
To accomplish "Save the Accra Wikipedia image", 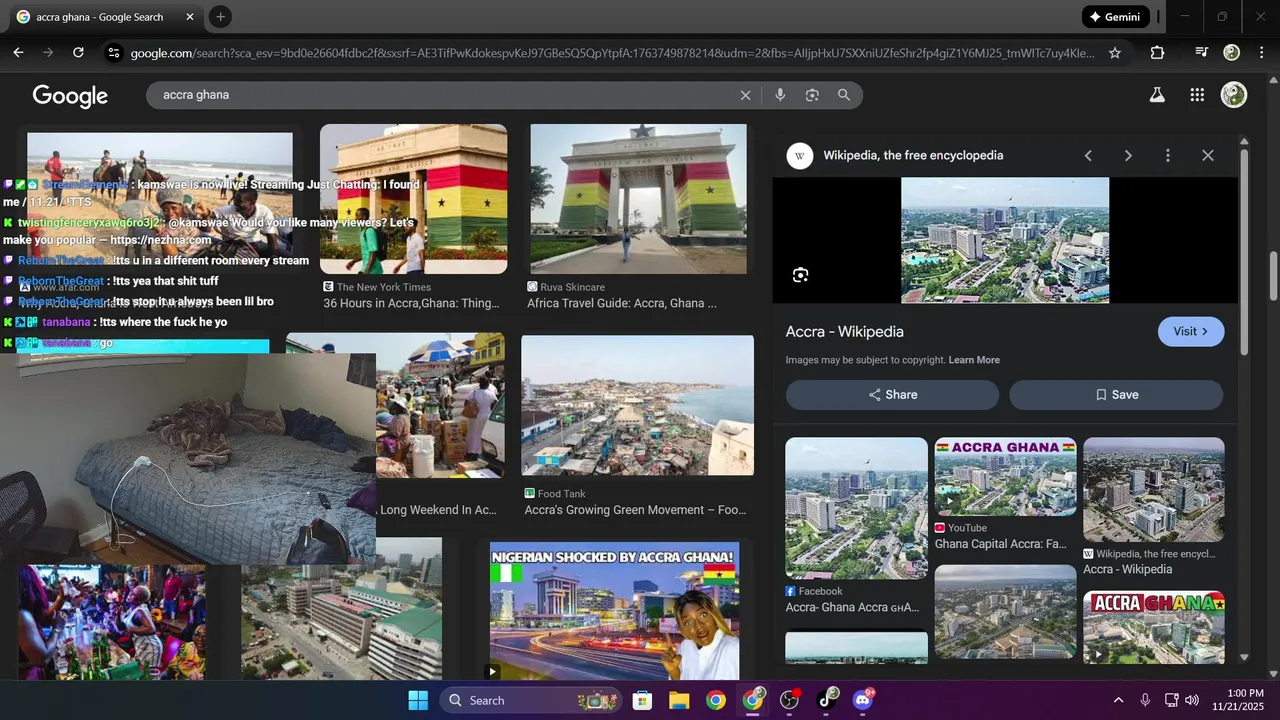I will point(1116,395).
